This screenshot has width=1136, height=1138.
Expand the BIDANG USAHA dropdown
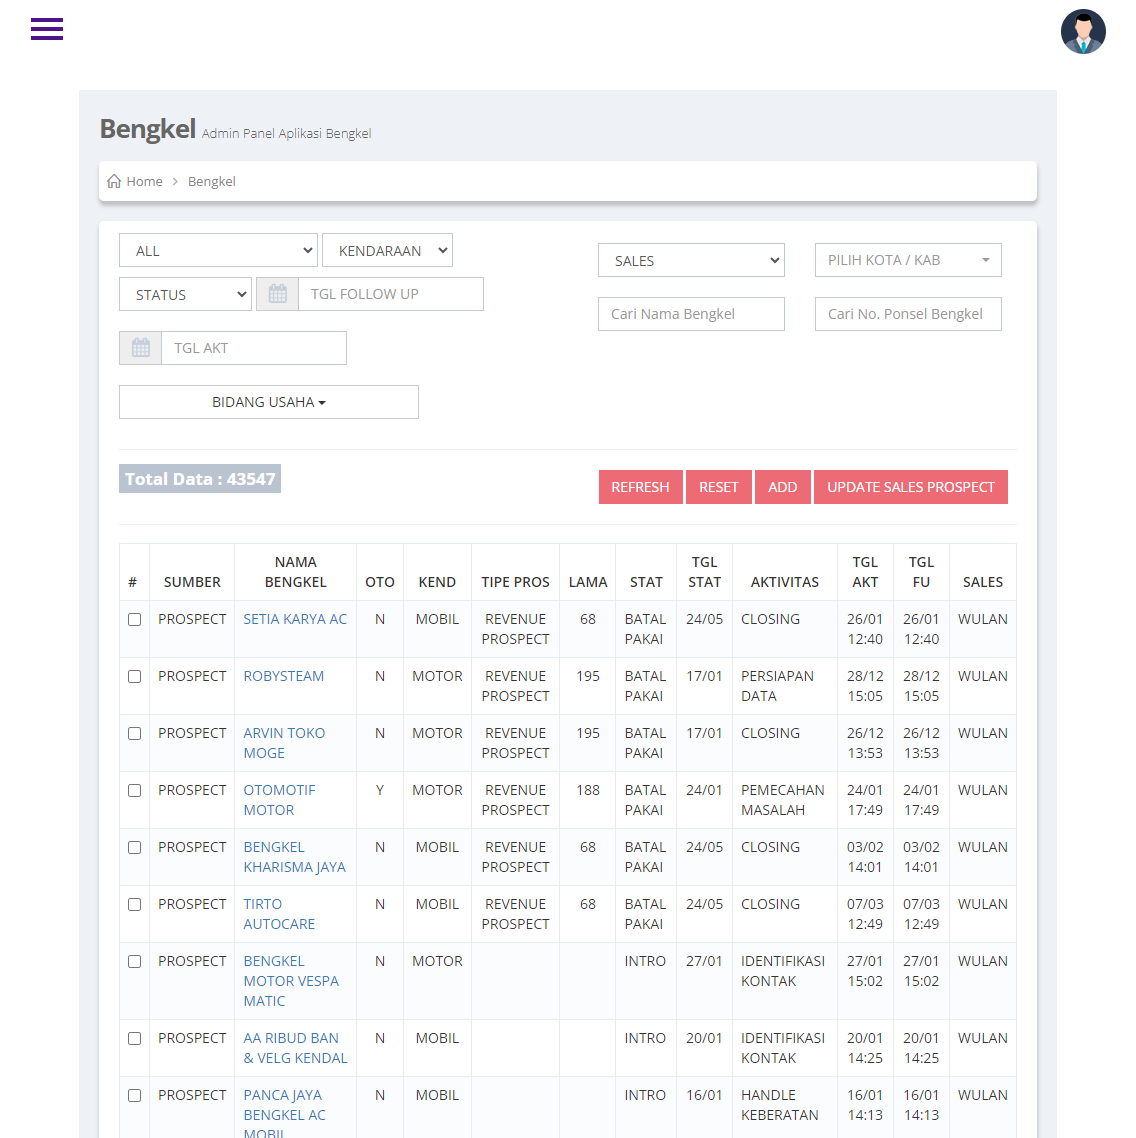(269, 402)
